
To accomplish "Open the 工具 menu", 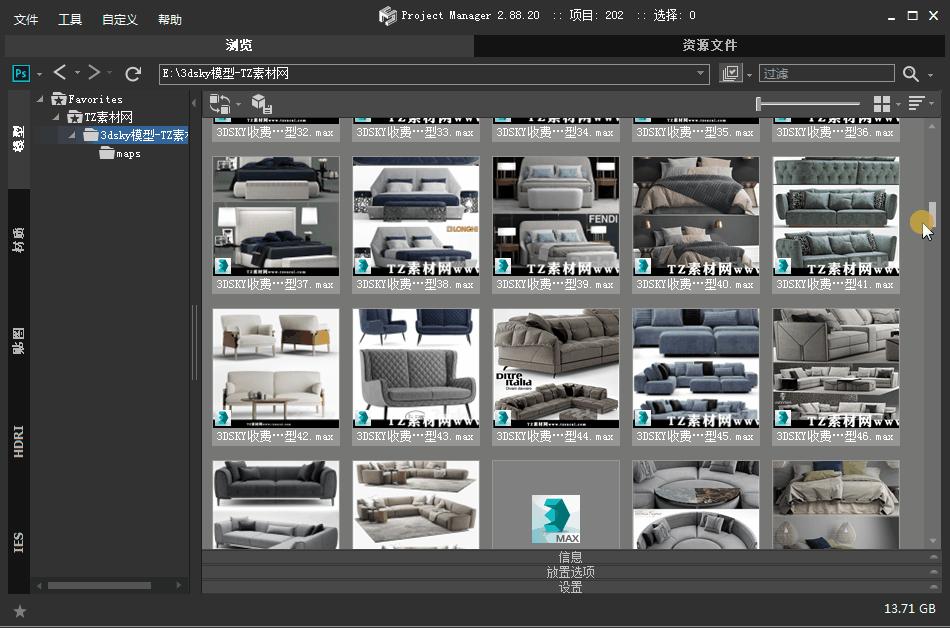I will 69,18.
